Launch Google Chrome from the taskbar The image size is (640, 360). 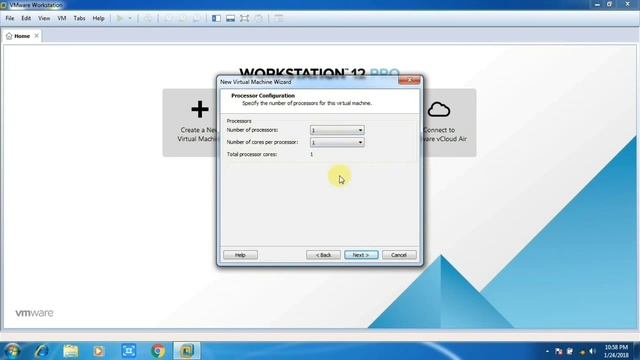[x=158, y=351]
